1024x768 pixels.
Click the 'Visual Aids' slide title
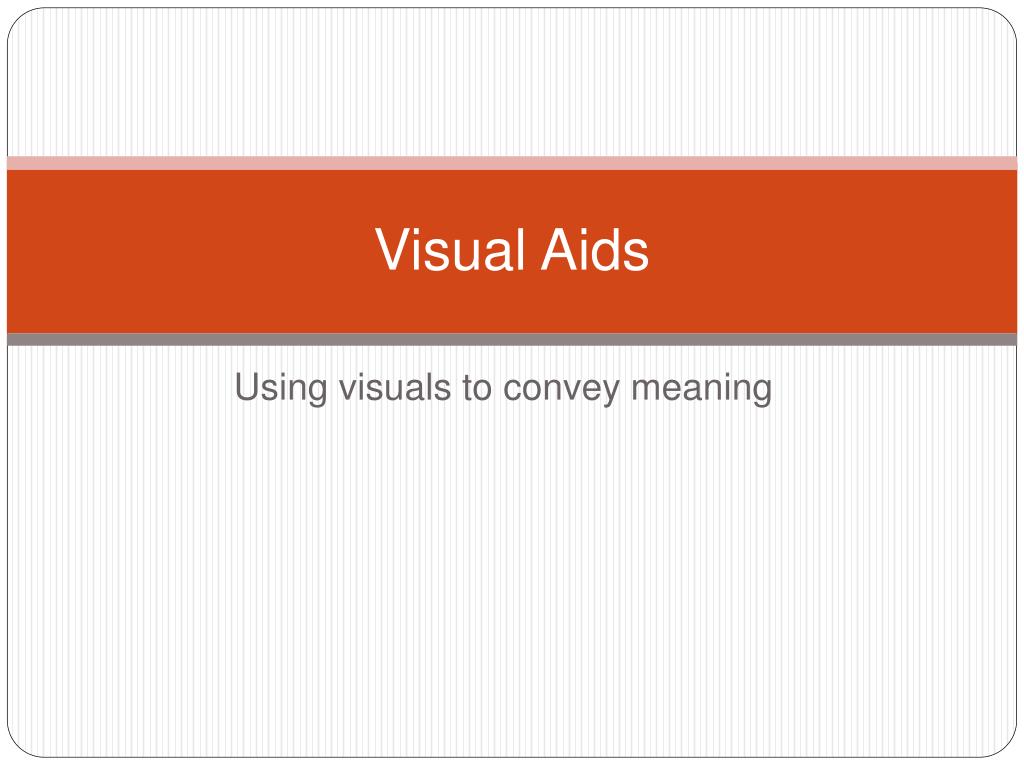coord(512,249)
